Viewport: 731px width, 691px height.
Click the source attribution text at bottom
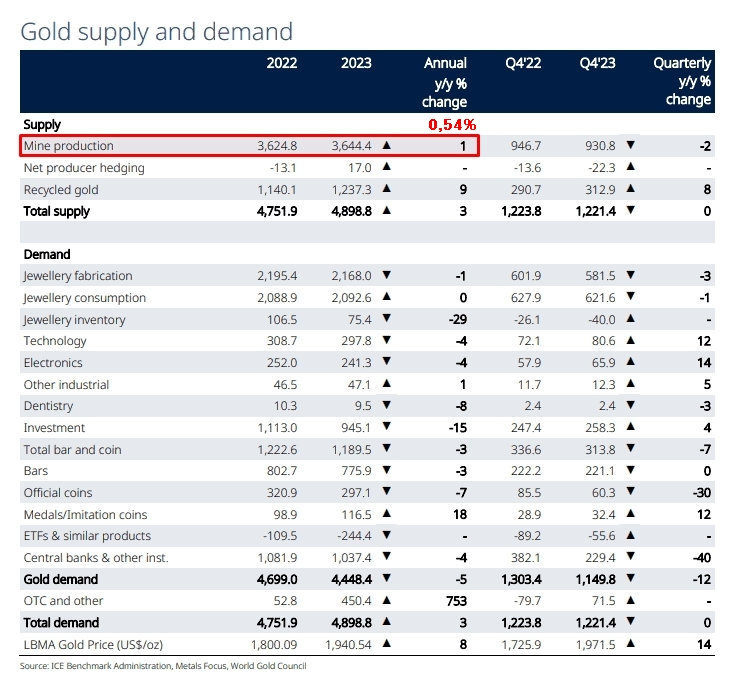tap(163, 665)
